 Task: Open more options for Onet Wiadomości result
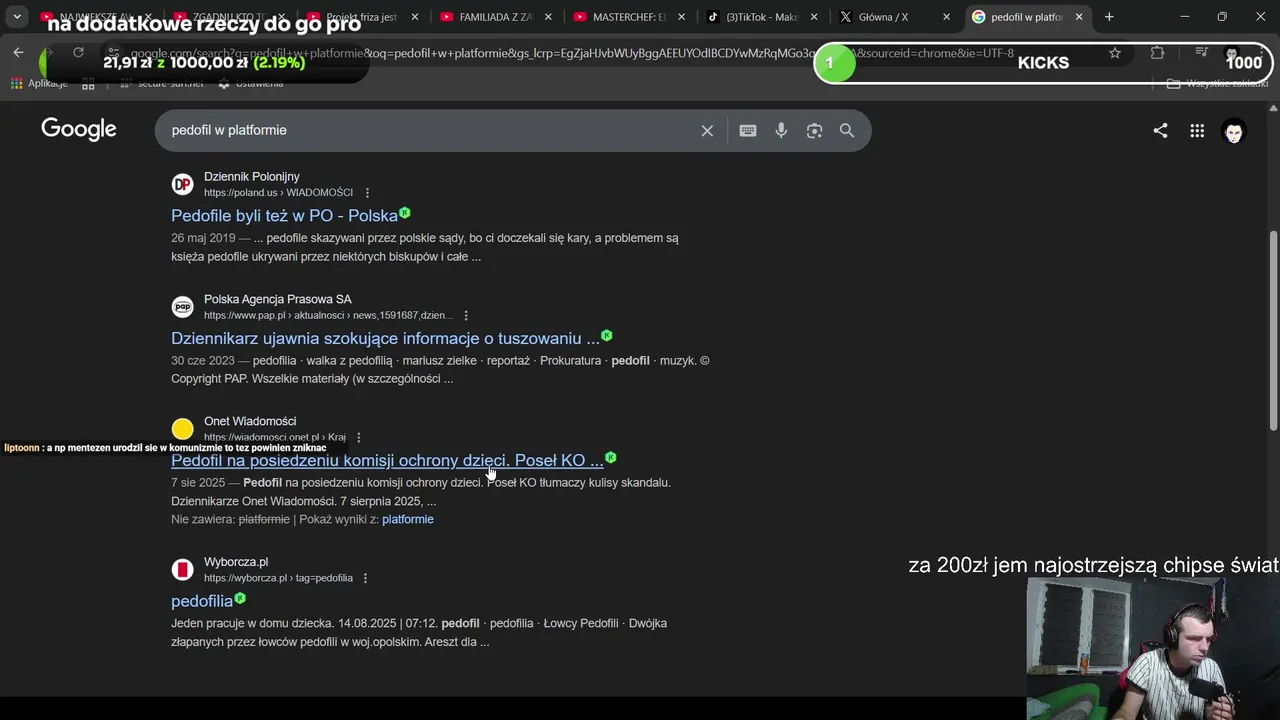click(358, 438)
